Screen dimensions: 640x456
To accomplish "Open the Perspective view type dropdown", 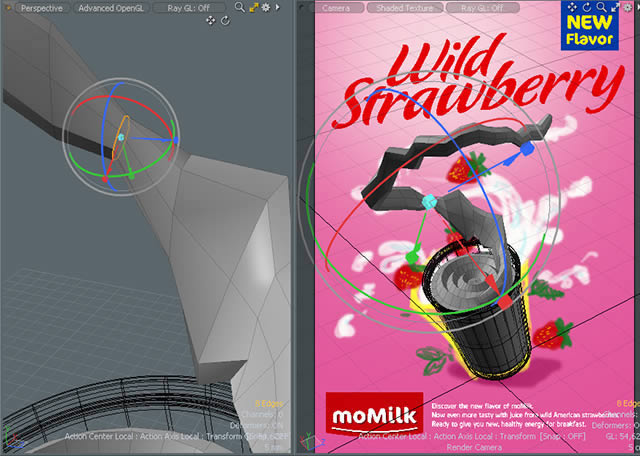I will (42, 8).
